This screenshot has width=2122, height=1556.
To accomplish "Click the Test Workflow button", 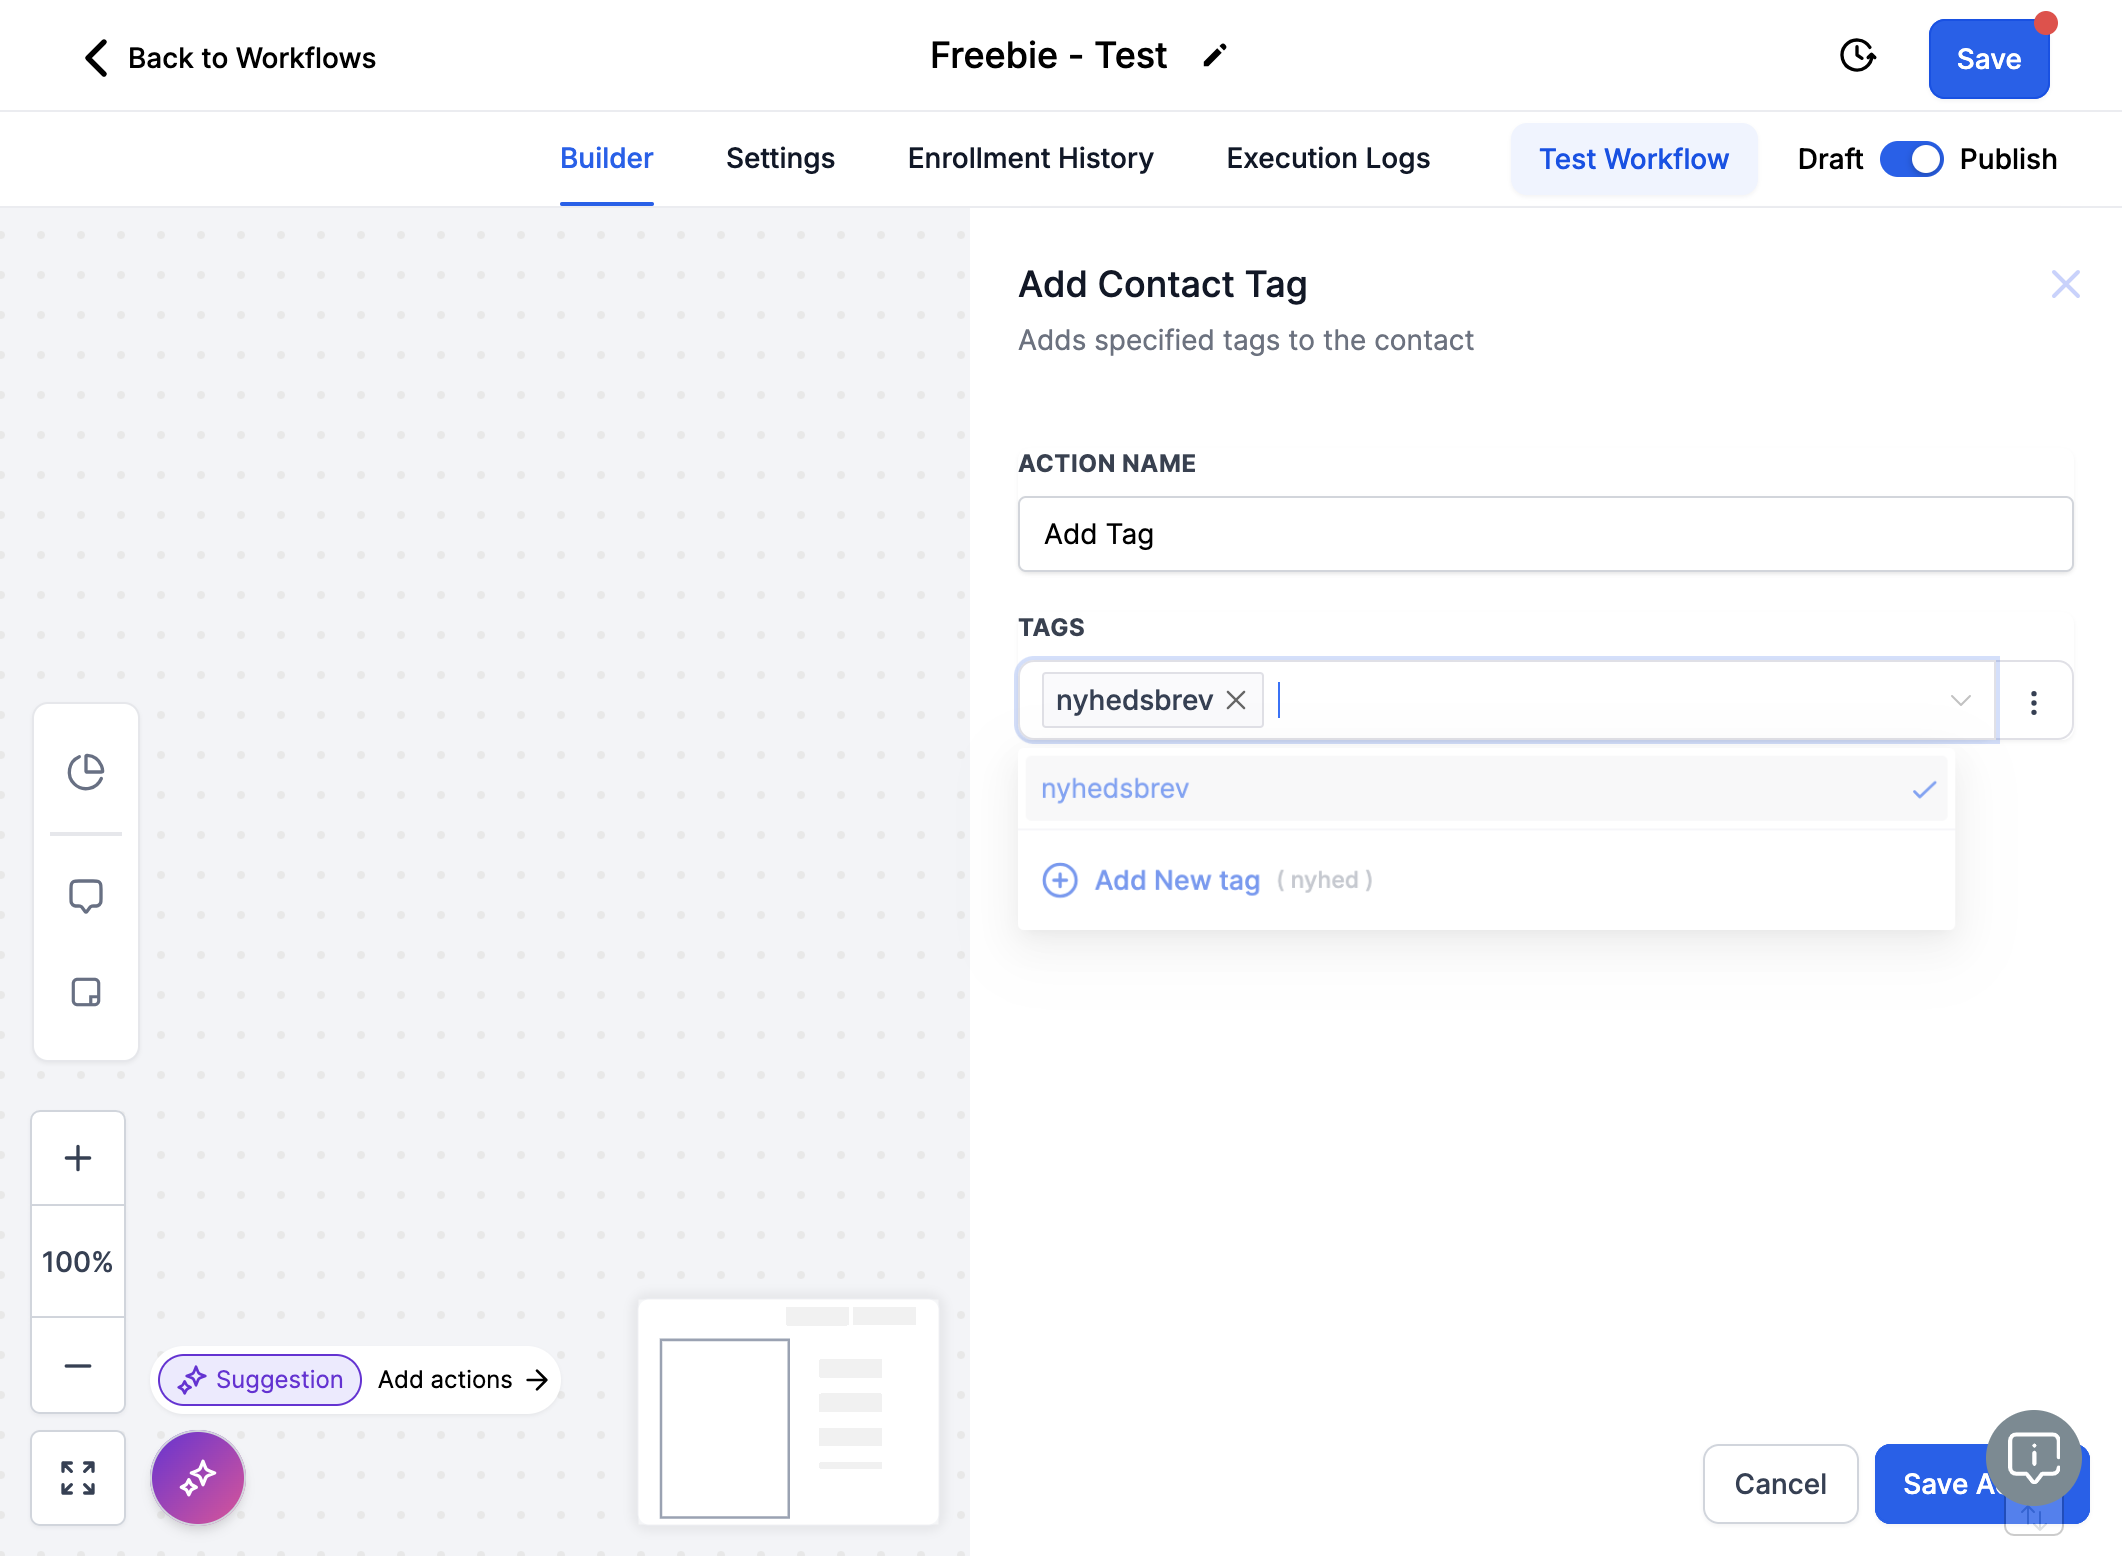I will click(x=1634, y=159).
